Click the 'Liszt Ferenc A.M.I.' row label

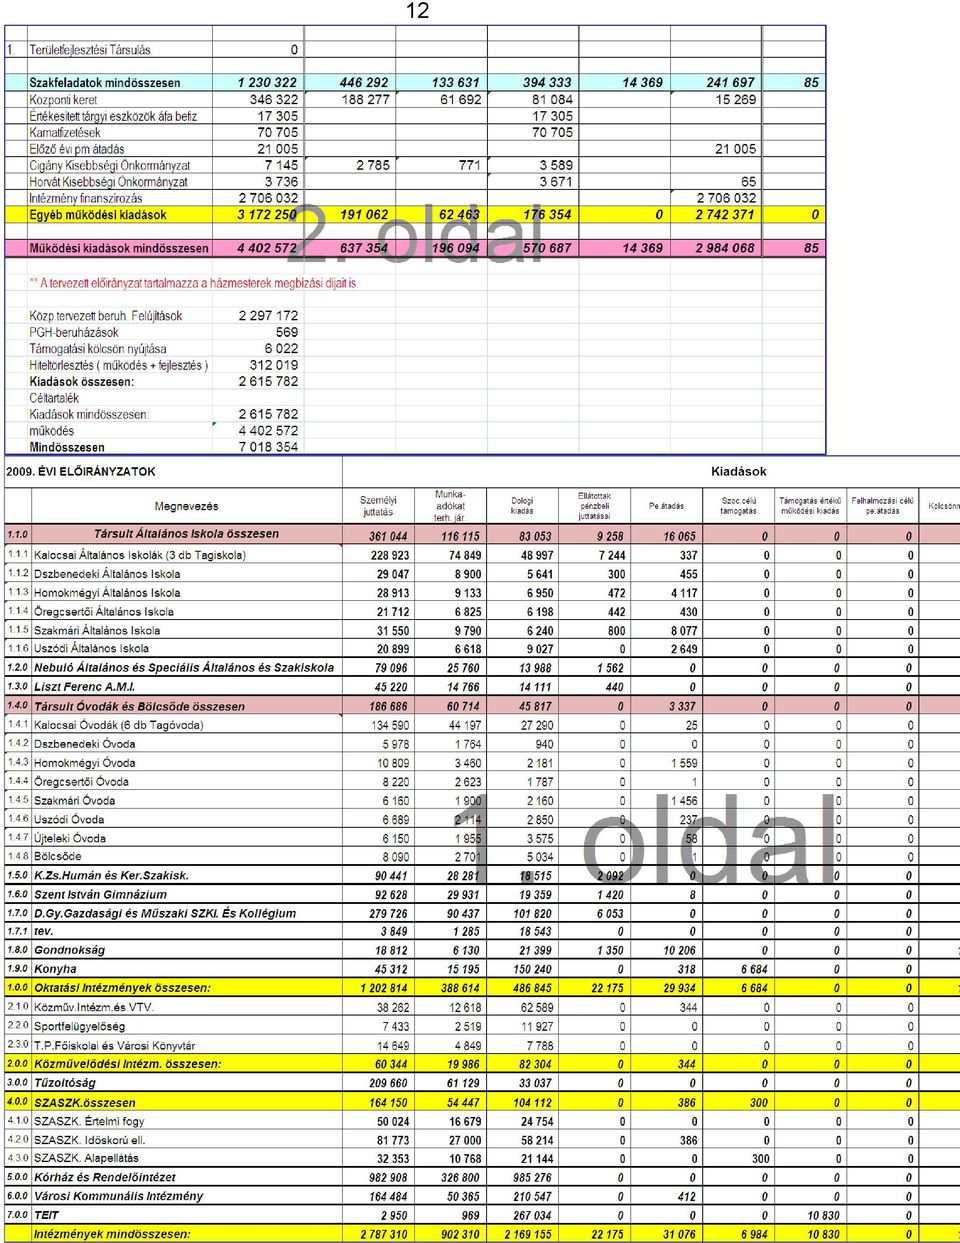84,687
